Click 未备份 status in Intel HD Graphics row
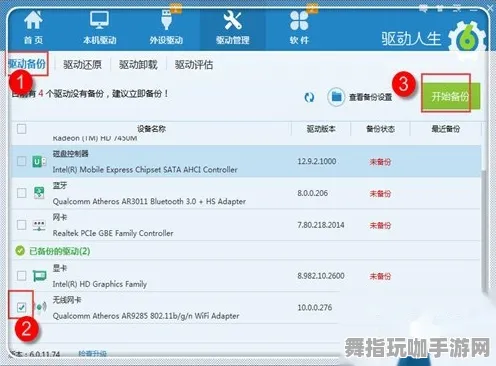The image size is (496, 366). pos(380,276)
